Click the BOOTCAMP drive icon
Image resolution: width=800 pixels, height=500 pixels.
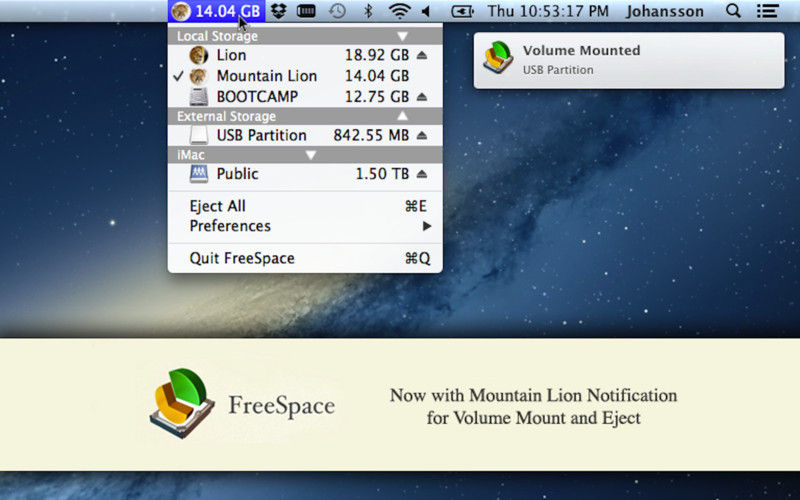[198, 96]
